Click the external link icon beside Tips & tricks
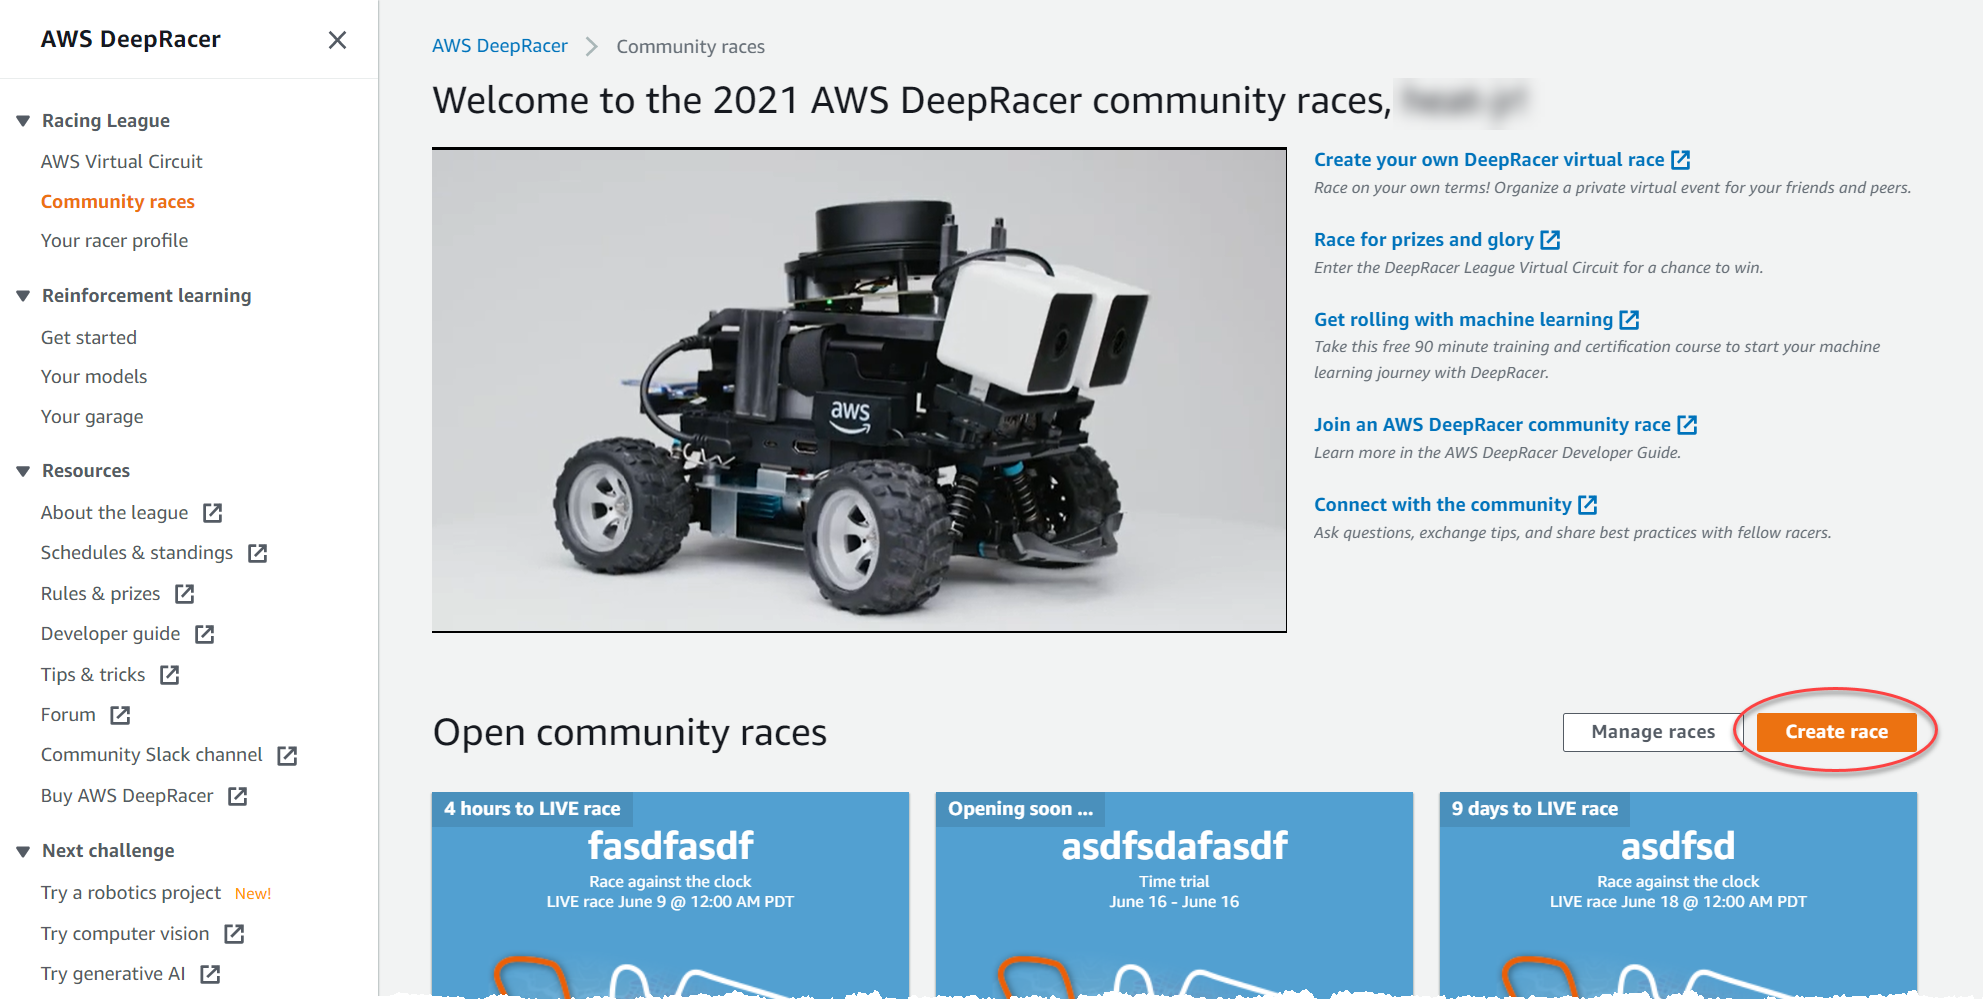1983x999 pixels. click(x=171, y=675)
